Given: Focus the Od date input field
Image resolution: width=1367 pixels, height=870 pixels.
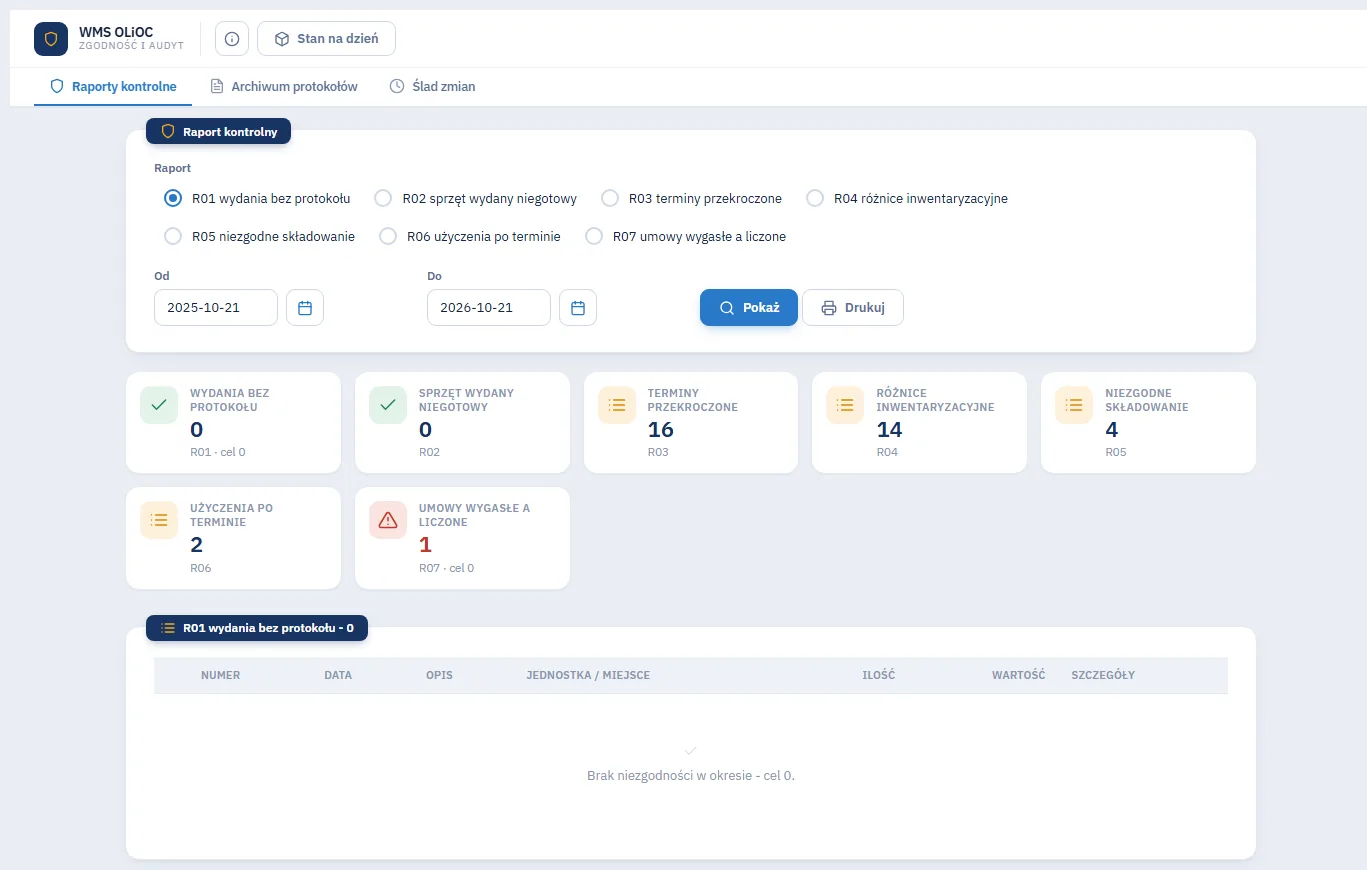Looking at the screenshot, I should 216,308.
